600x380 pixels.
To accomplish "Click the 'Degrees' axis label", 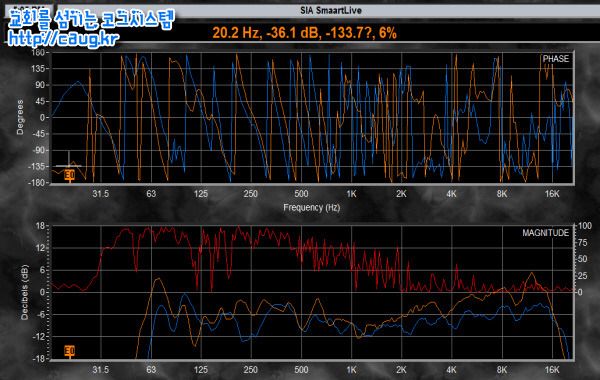I will 20,117.
